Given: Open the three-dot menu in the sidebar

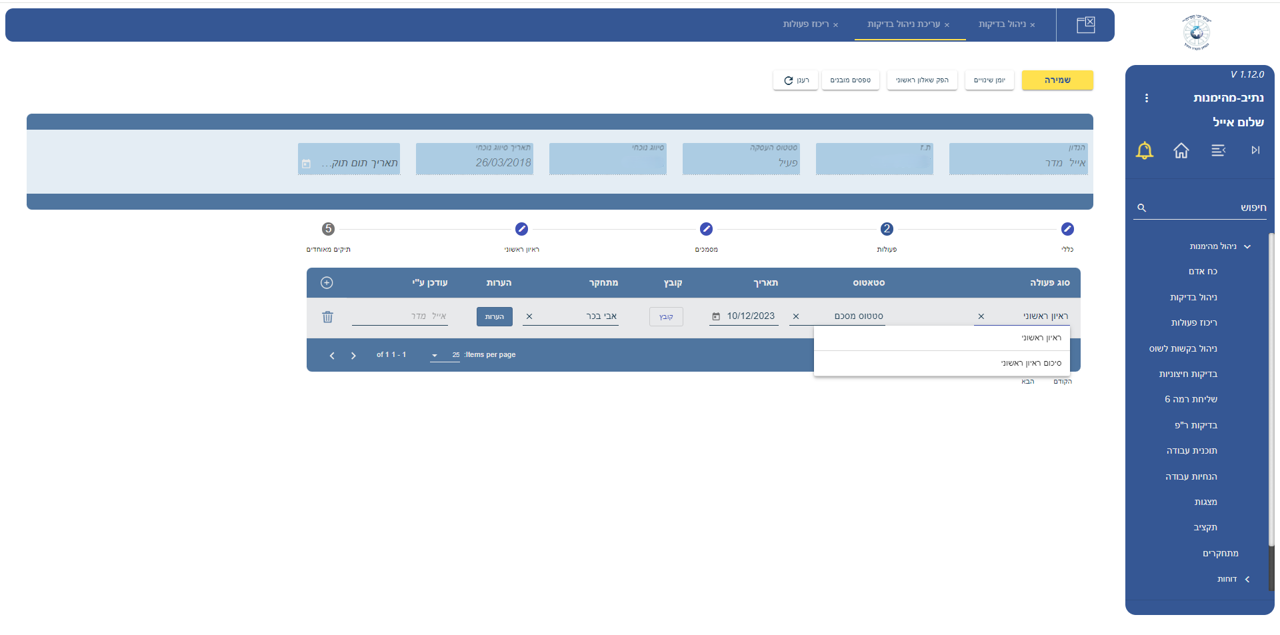Looking at the screenshot, I should click(1146, 98).
